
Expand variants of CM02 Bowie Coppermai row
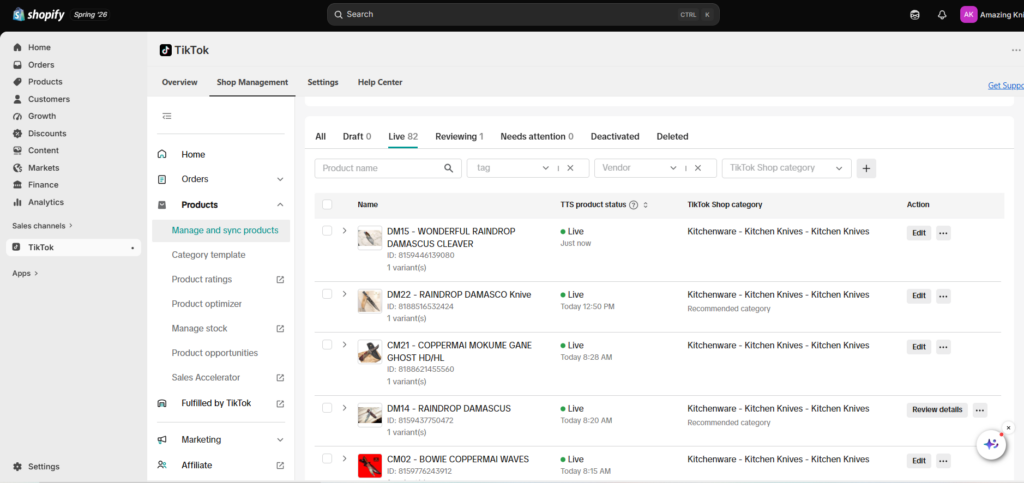pos(345,458)
